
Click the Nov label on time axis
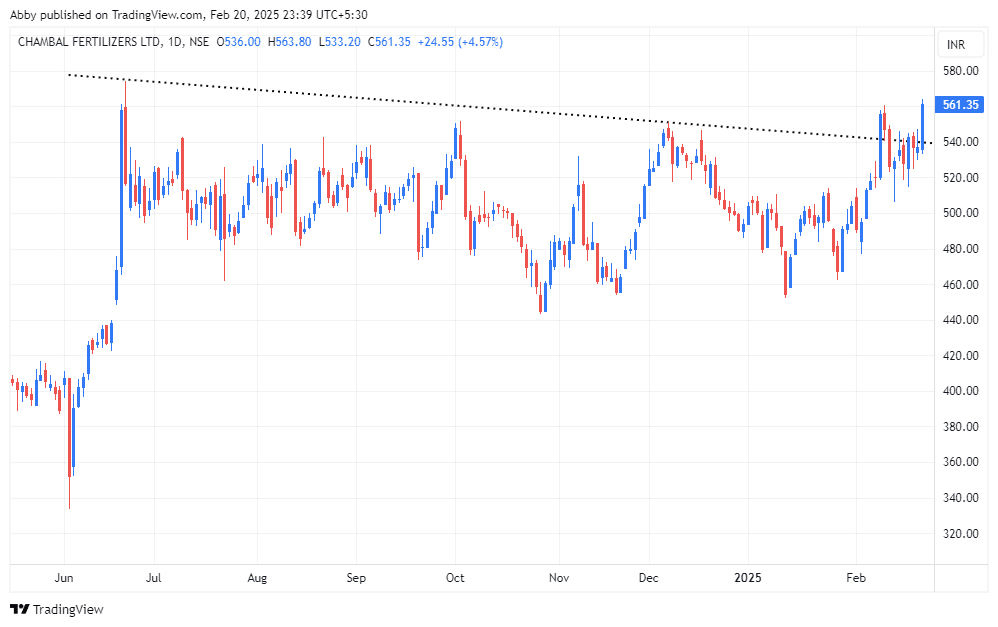(559, 578)
